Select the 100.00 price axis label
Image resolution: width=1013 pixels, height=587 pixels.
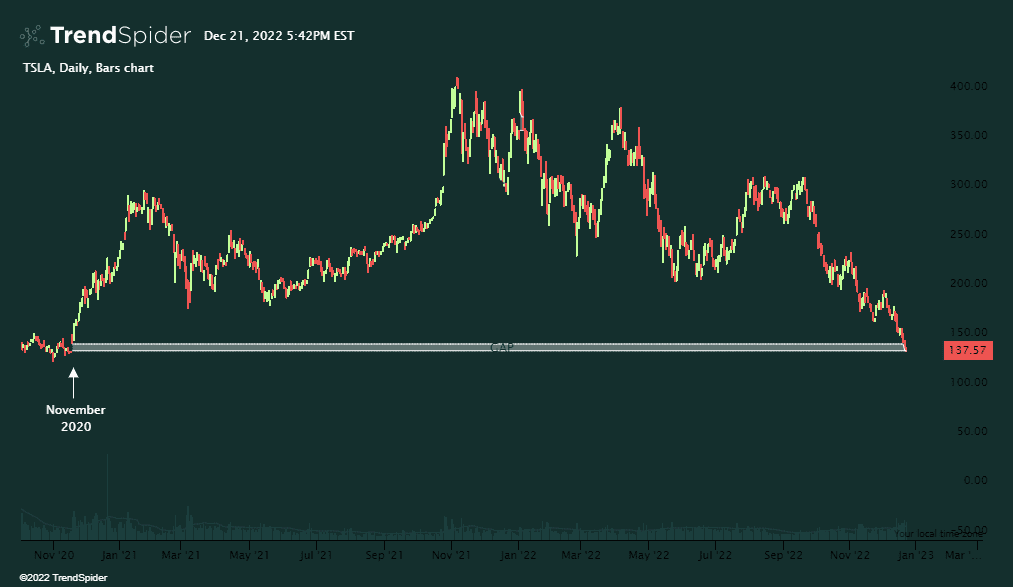[x=968, y=382]
